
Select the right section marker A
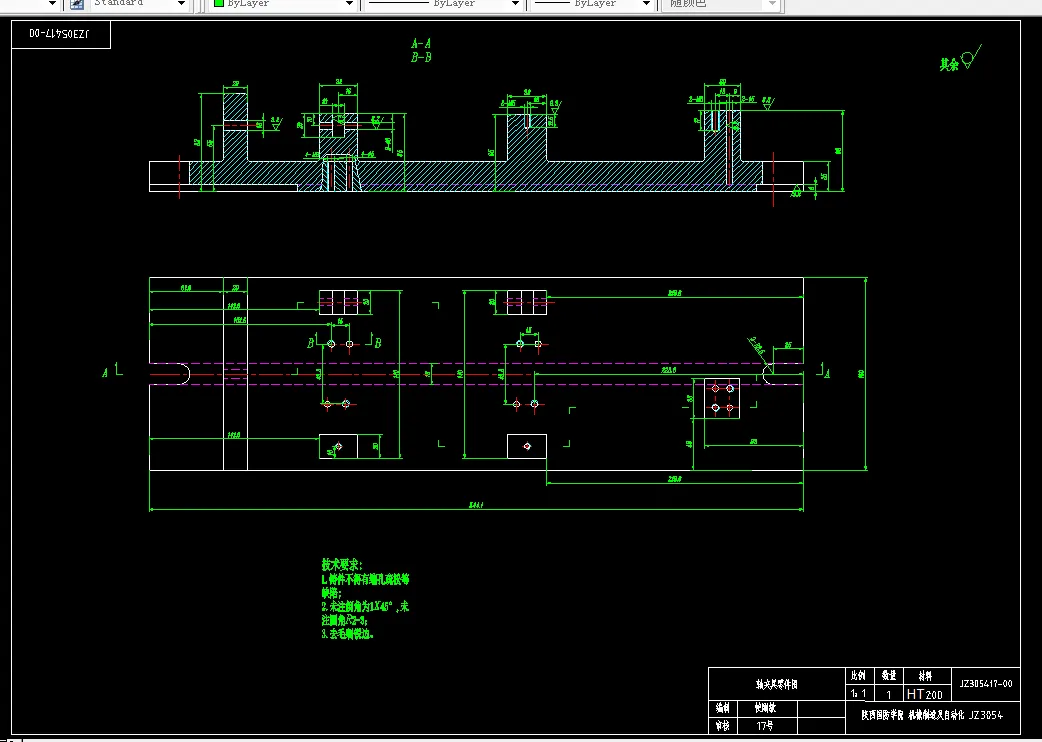827,373
